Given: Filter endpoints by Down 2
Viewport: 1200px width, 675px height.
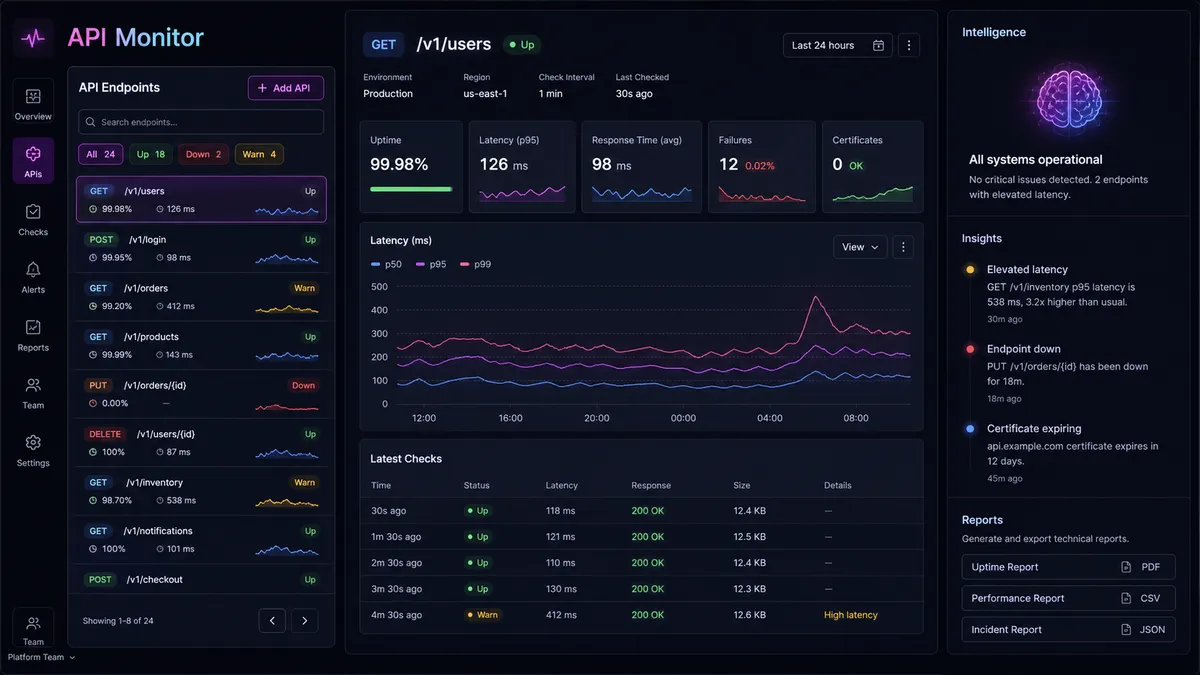Looking at the screenshot, I should [x=204, y=154].
